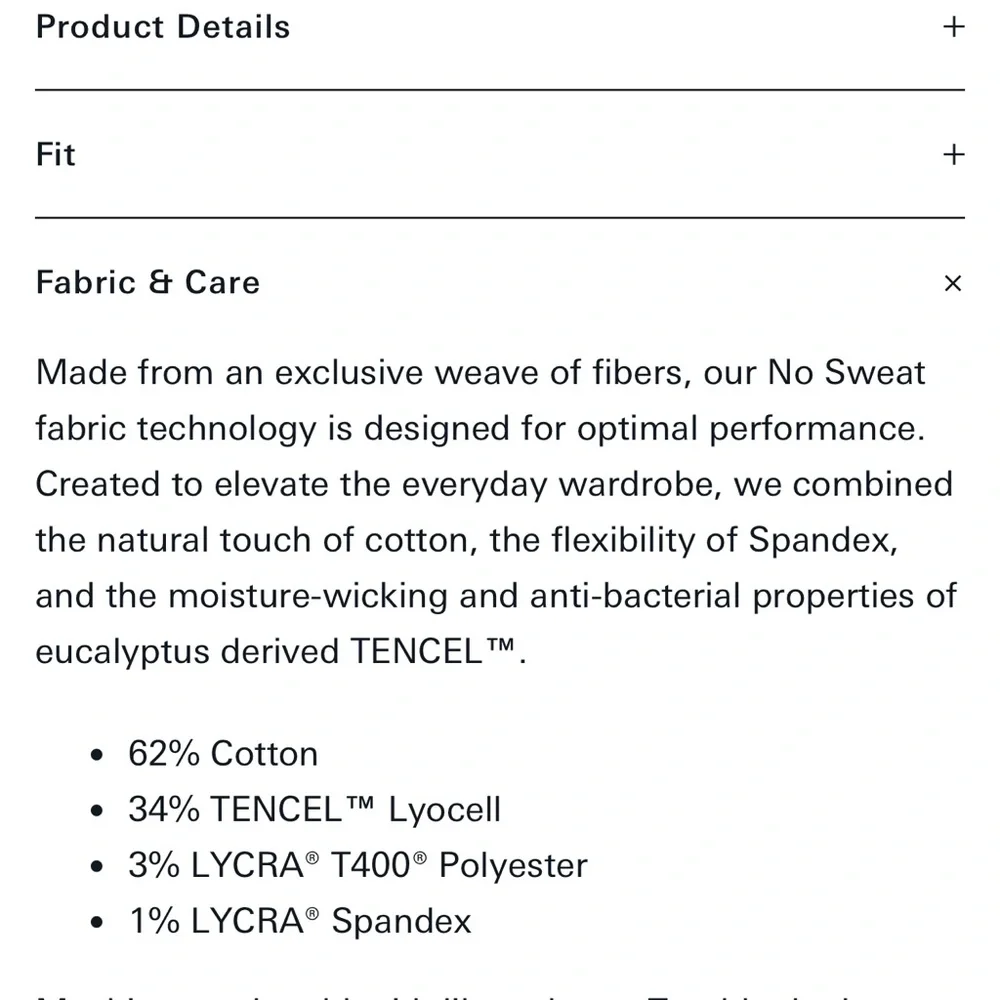Click the bullet beside 1% LYCRA Spandex

(97, 923)
